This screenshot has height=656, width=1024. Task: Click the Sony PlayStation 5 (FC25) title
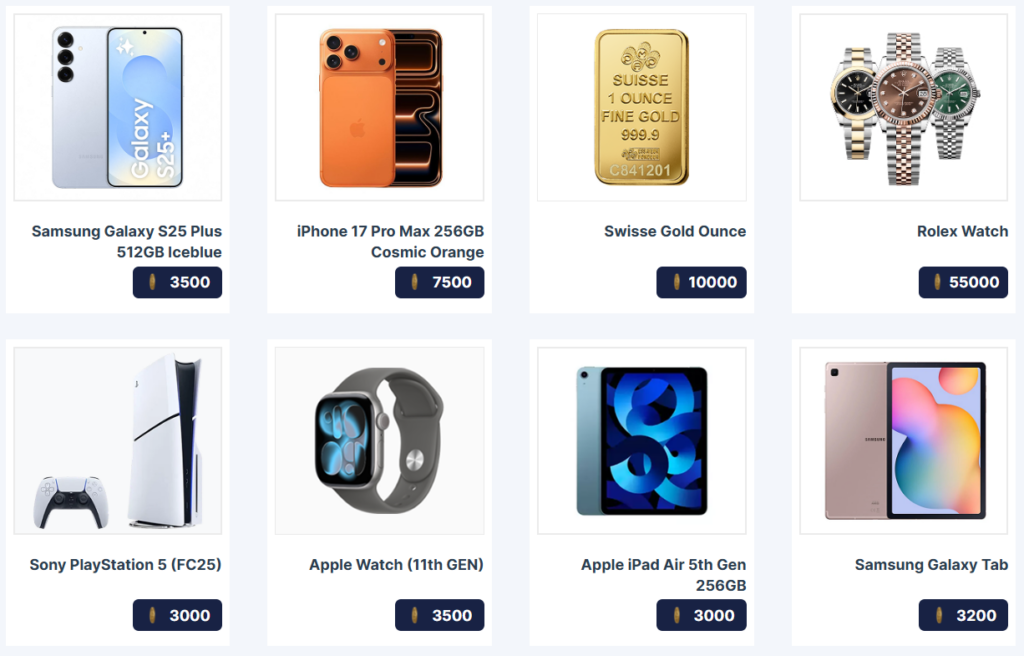(125, 565)
